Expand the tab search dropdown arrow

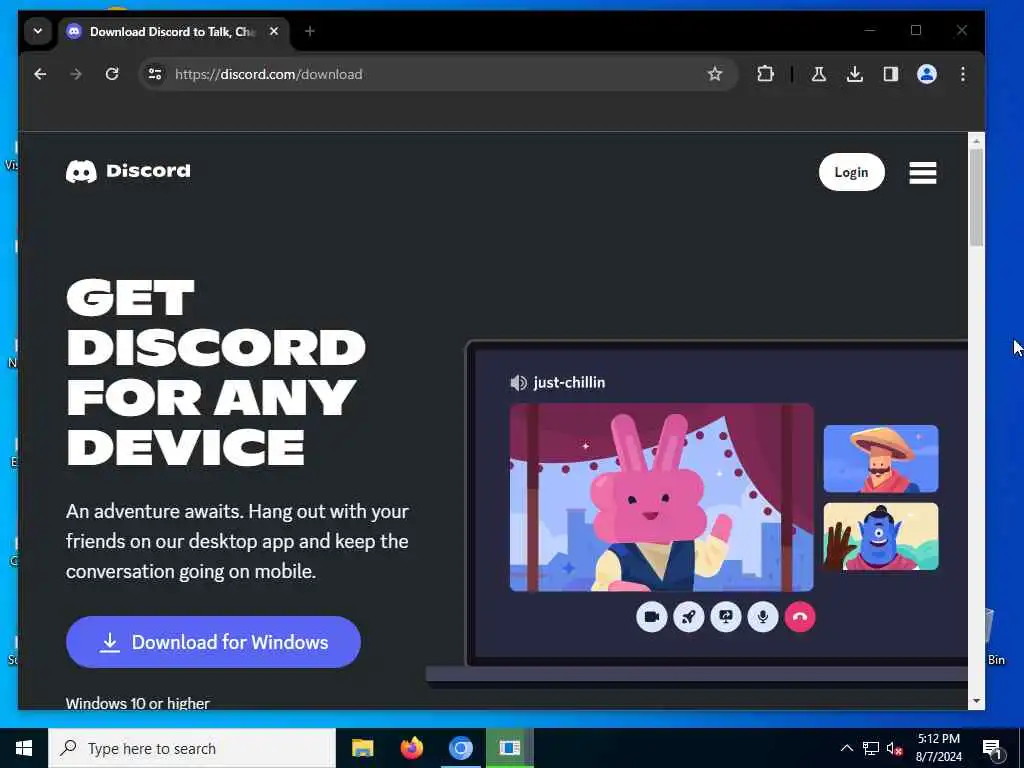(x=38, y=31)
